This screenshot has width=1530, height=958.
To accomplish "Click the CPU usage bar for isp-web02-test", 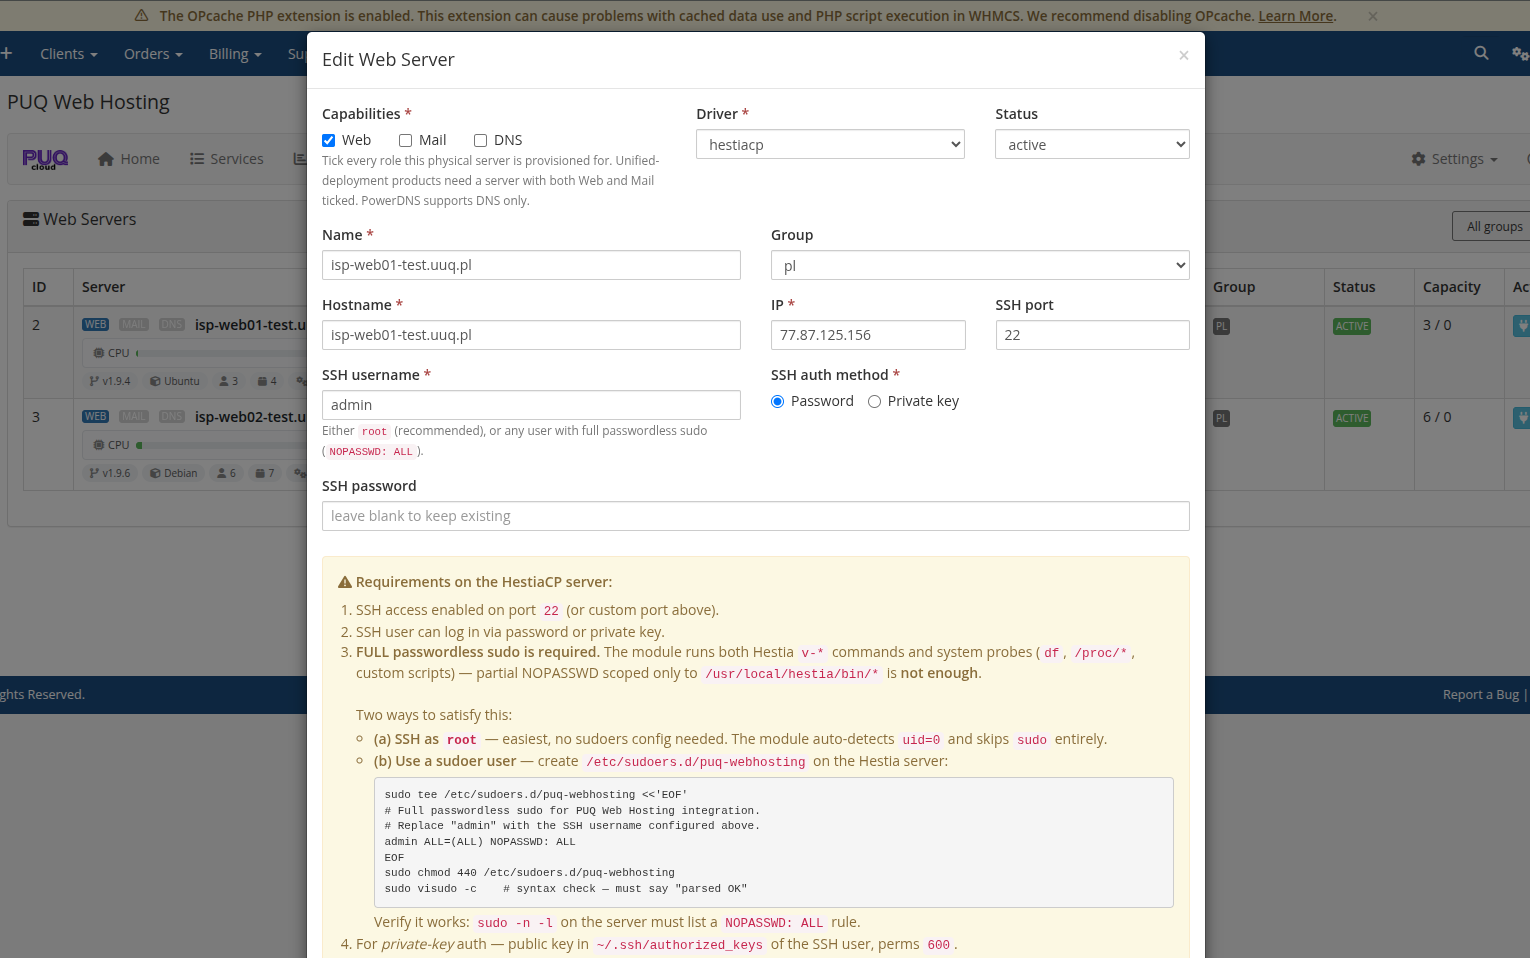I will click(x=220, y=445).
